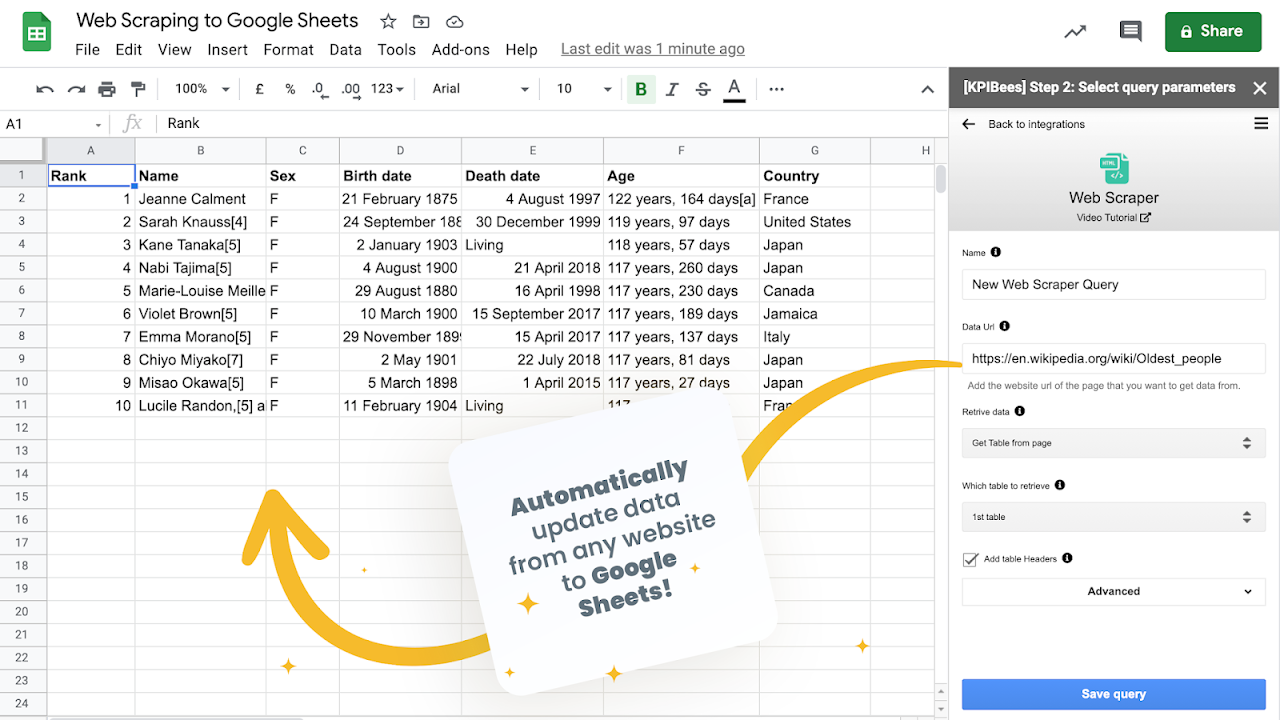Open the 1st table selector
Screen dimensions: 1280x720
tap(1114, 517)
